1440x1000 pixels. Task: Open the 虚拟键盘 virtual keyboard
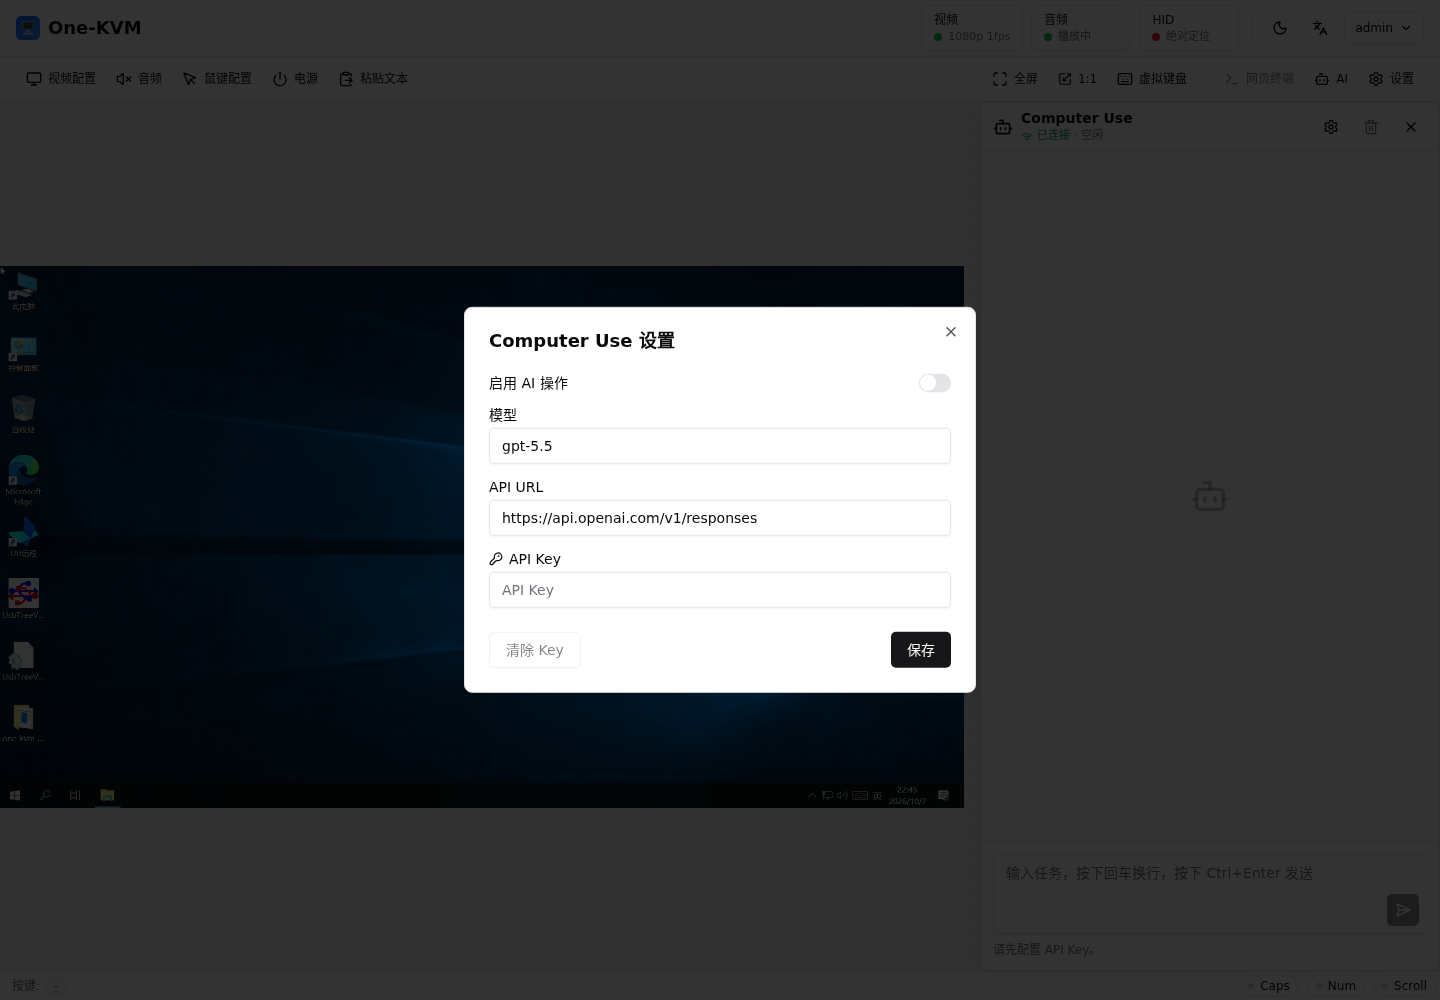(x=1152, y=78)
